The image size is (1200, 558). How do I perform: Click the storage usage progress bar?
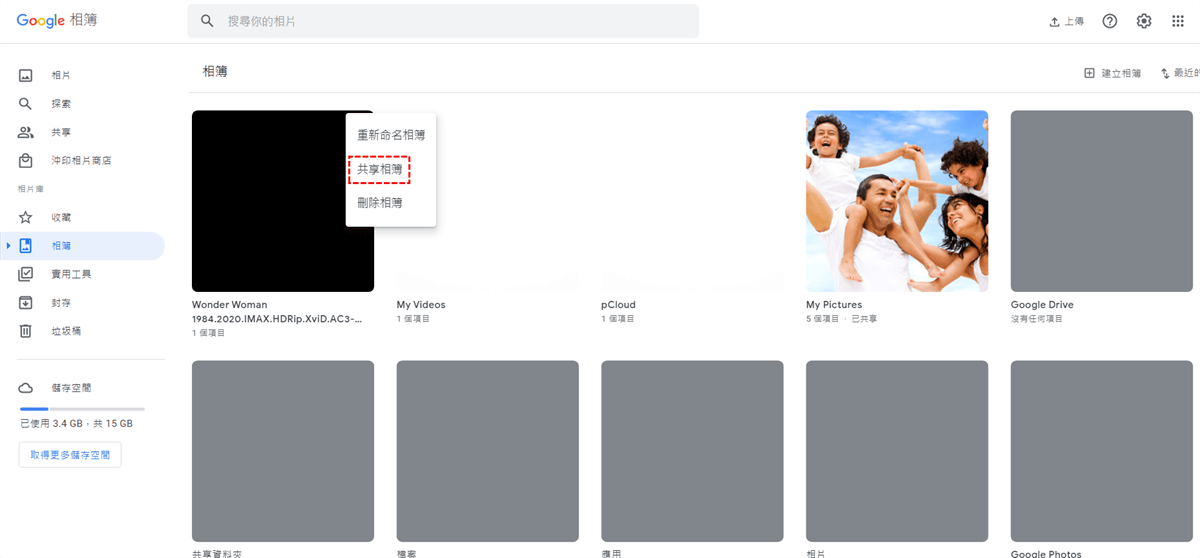(82, 409)
